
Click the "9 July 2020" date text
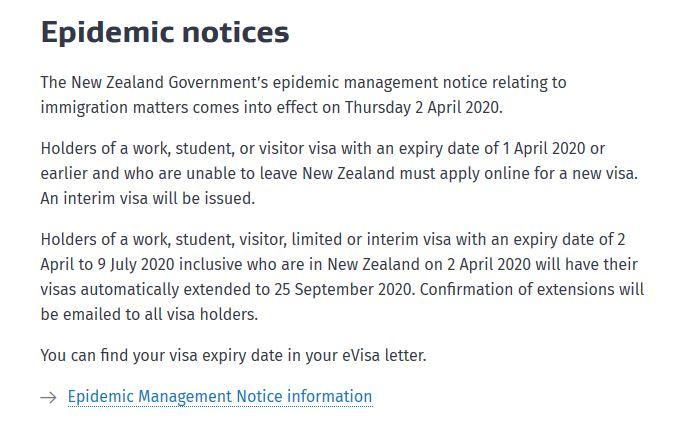pyautogui.click(x=135, y=265)
